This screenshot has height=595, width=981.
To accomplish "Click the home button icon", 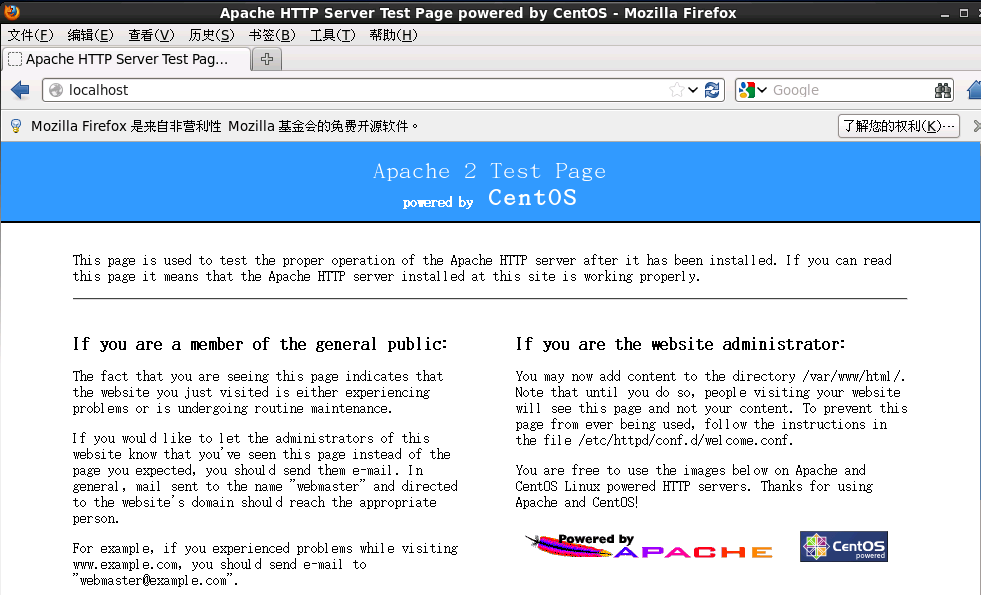I will pos(974,90).
